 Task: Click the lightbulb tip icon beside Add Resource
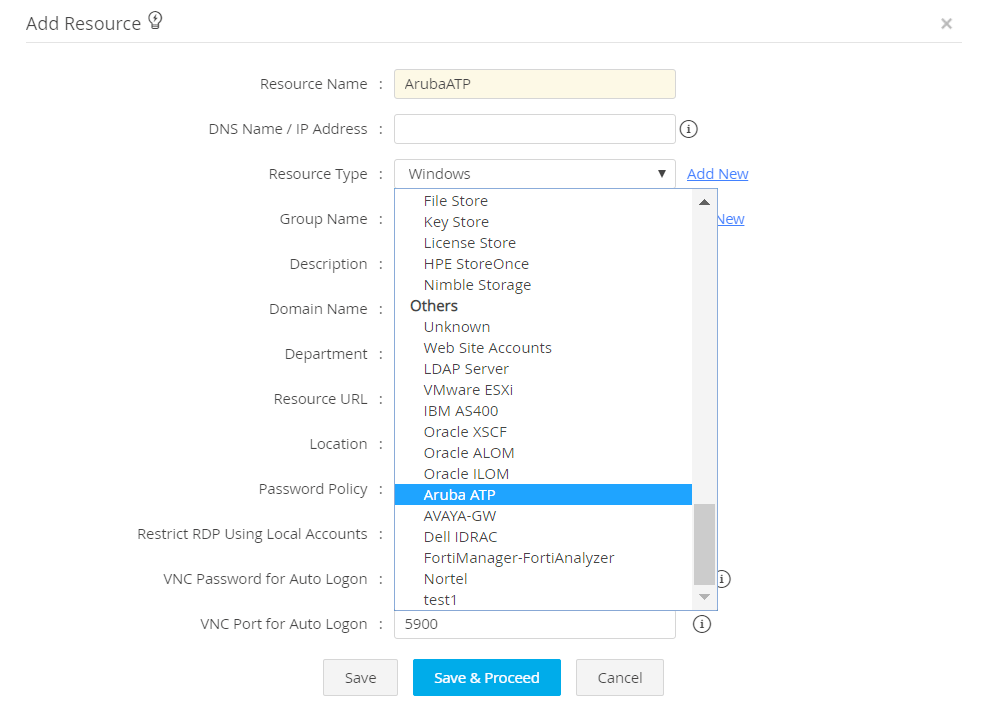pos(155,21)
